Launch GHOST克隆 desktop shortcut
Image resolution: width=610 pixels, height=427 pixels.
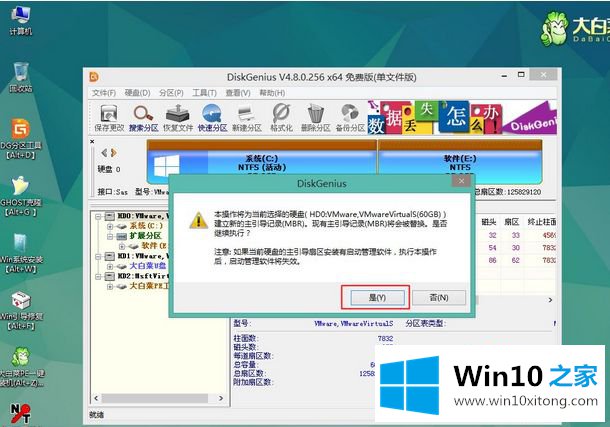coord(19,196)
